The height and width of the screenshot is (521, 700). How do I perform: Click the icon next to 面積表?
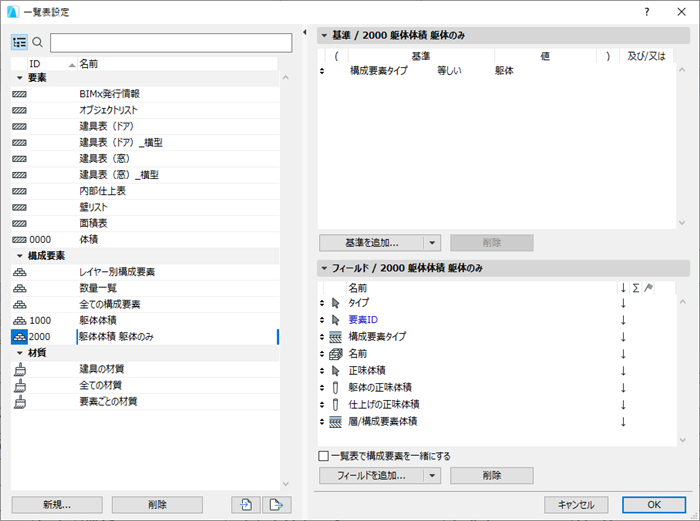19,223
